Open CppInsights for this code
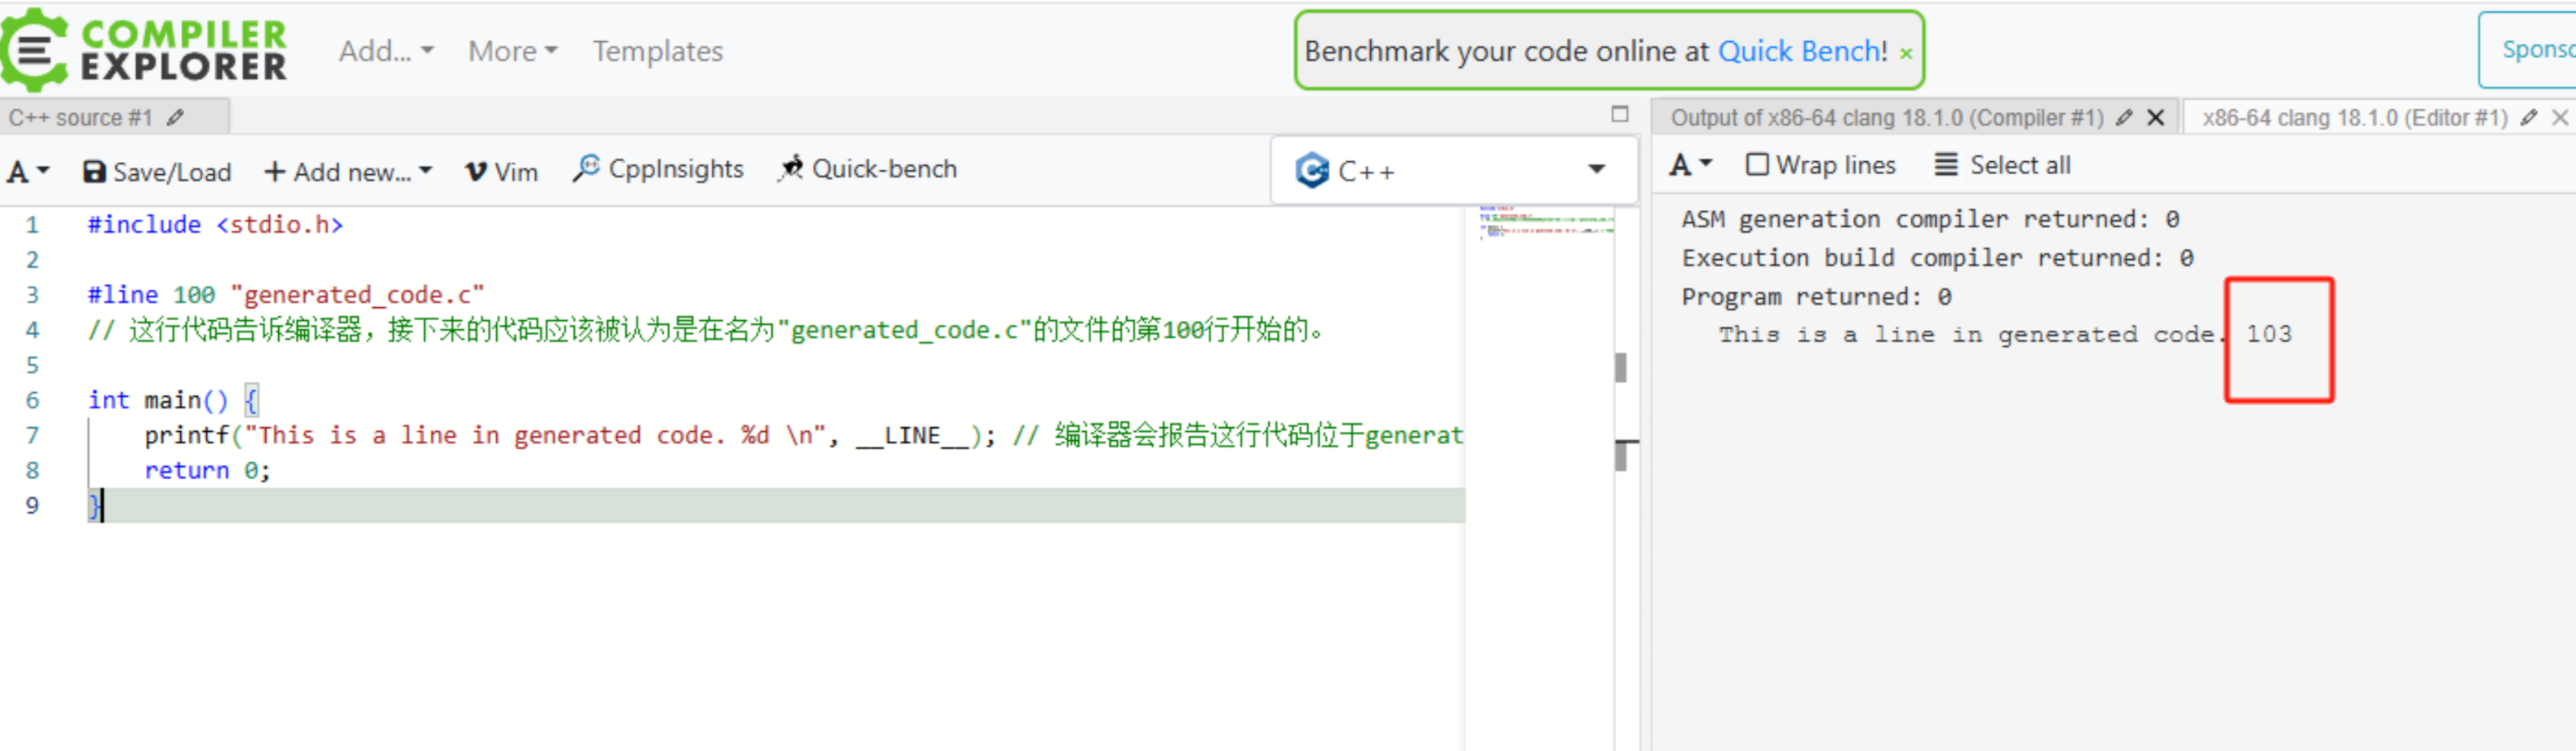 tap(658, 169)
